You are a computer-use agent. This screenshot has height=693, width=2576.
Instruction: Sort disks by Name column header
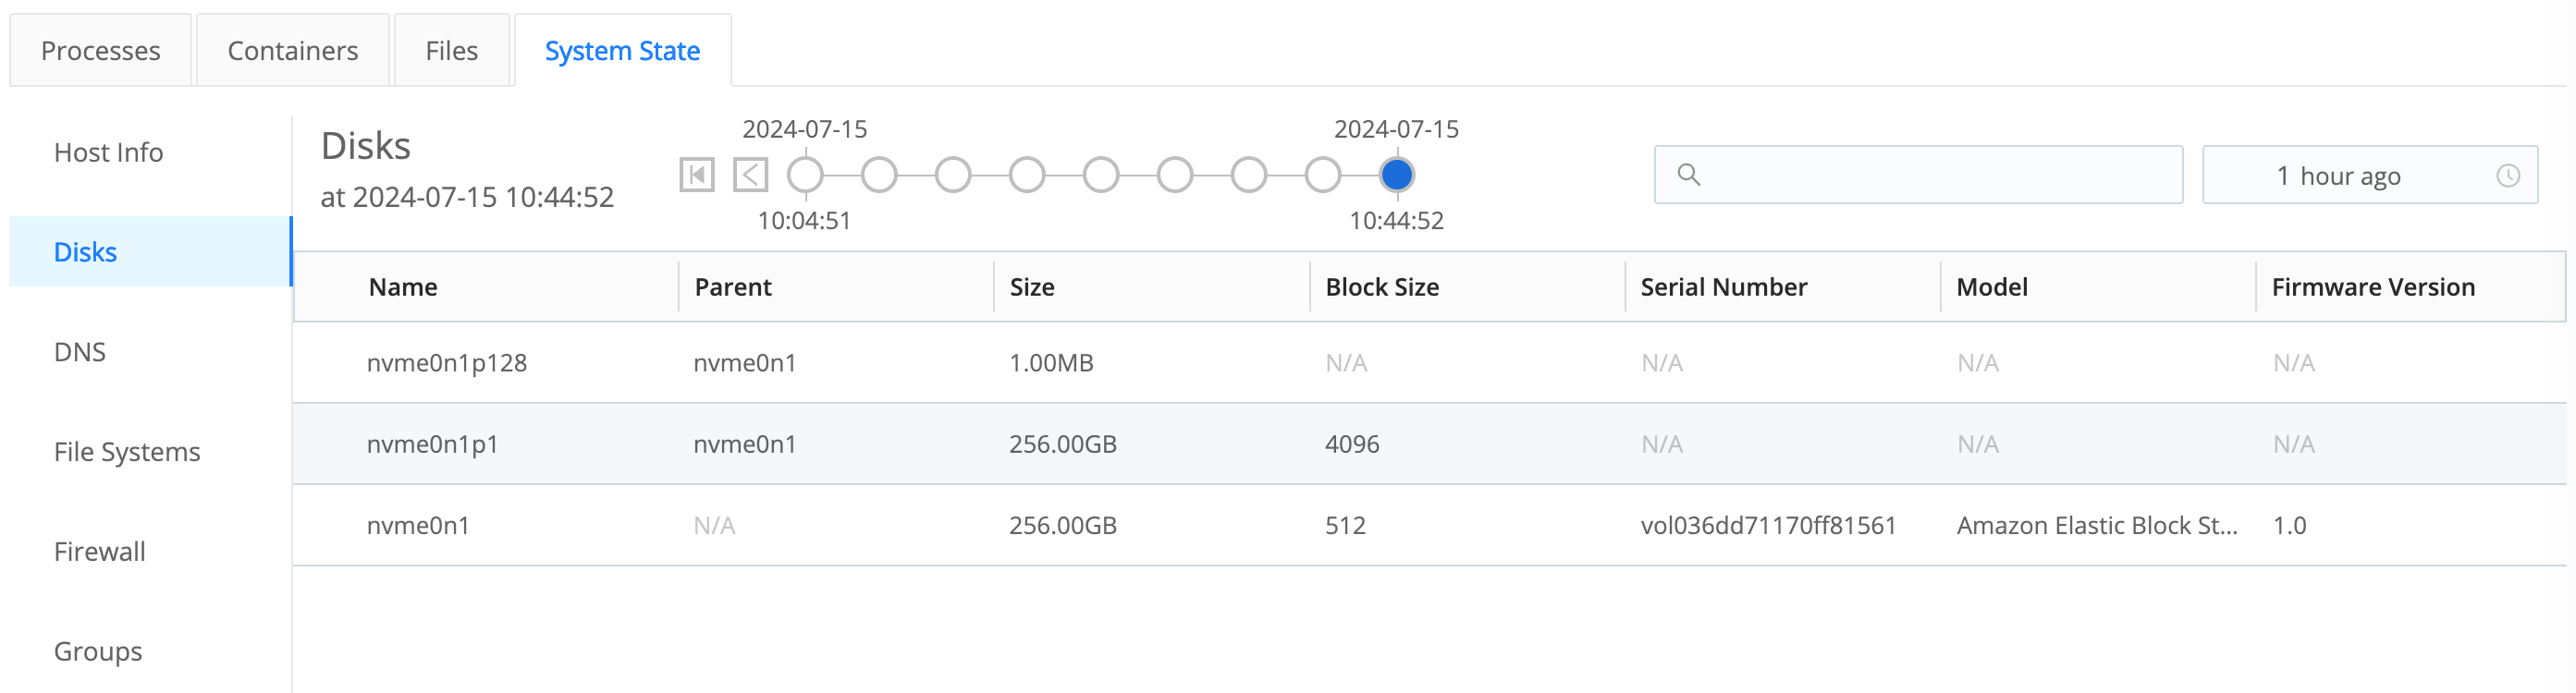pos(403,288)
